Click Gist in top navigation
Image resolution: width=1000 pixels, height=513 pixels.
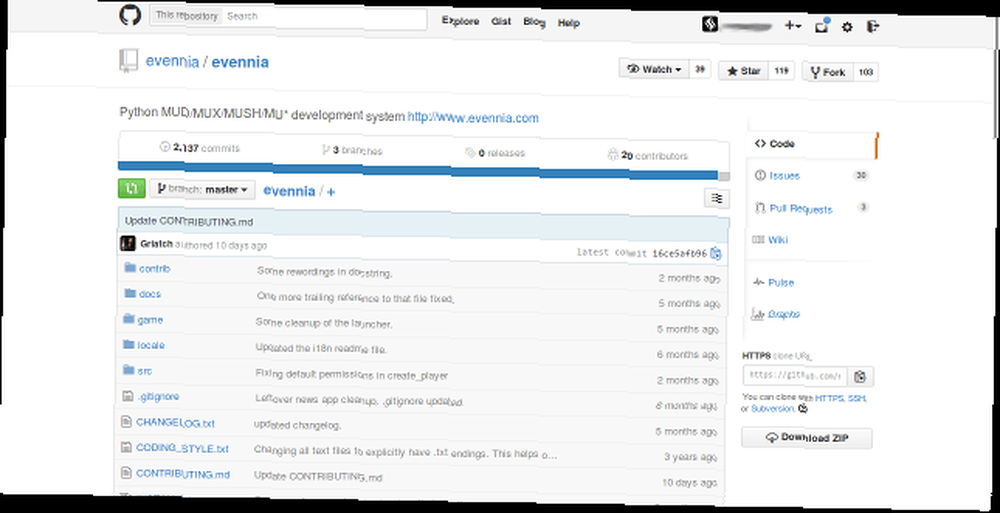[501, 22]
